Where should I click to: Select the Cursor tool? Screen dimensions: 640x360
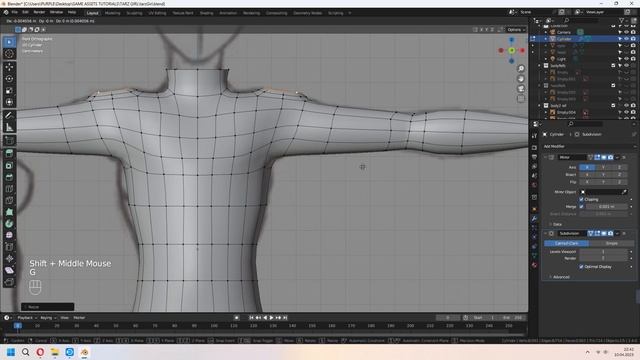pos(9,53)
